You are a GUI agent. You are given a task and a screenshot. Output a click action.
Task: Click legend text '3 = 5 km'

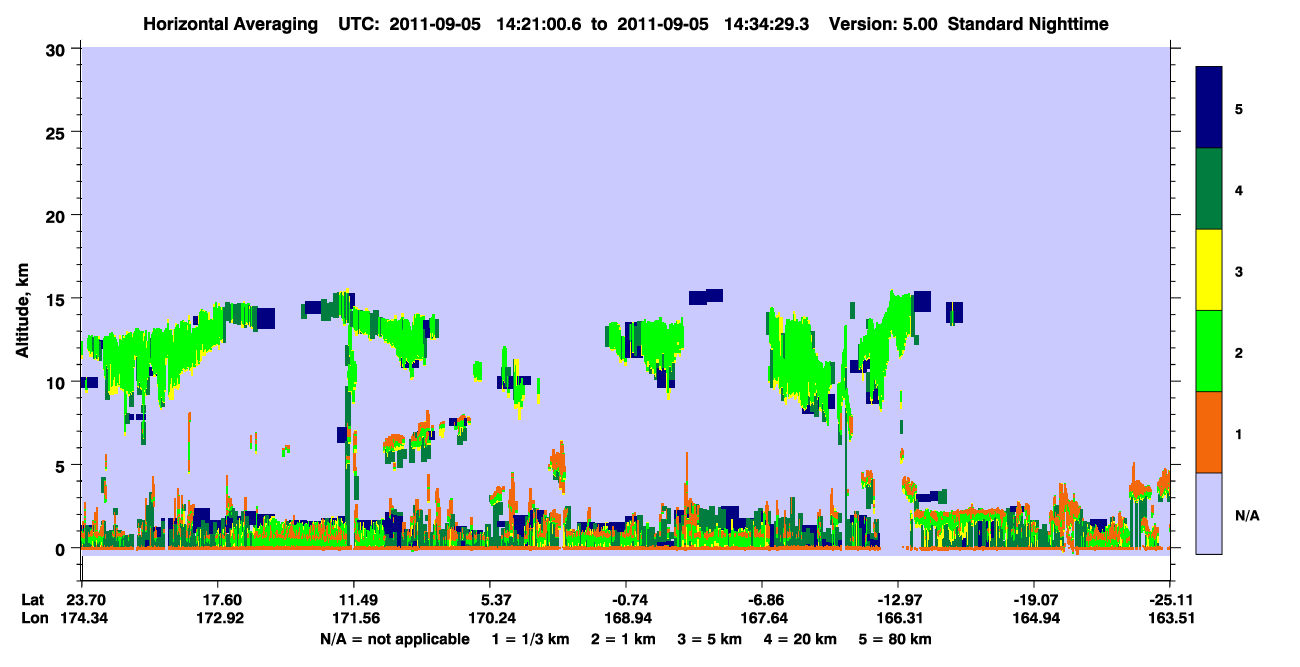coord(710,639)
